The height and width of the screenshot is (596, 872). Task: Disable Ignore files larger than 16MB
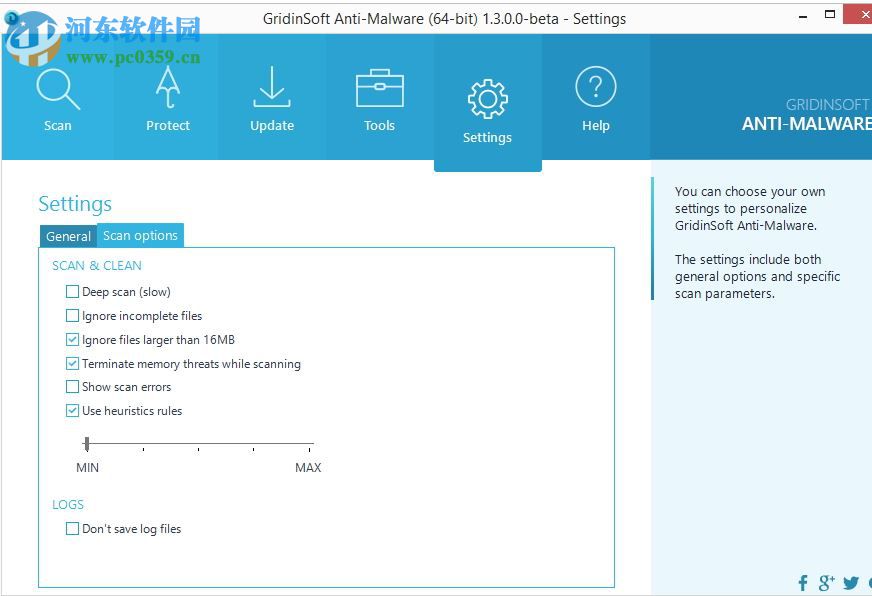(x=72, y=339)
